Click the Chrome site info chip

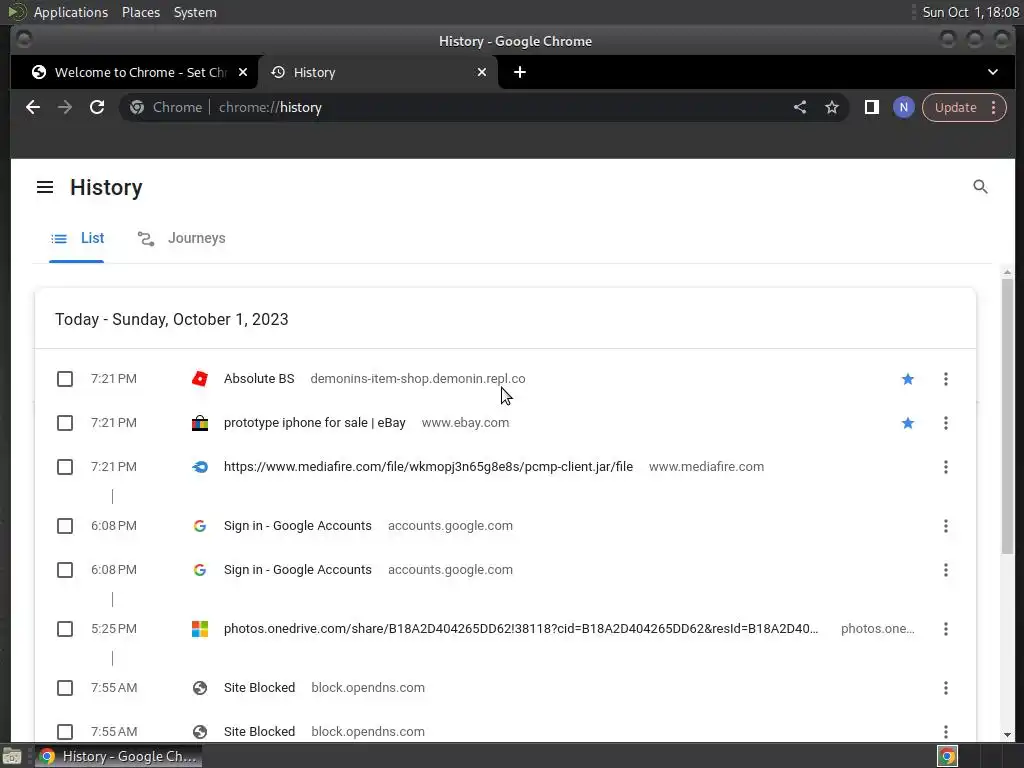coord(167,107)
